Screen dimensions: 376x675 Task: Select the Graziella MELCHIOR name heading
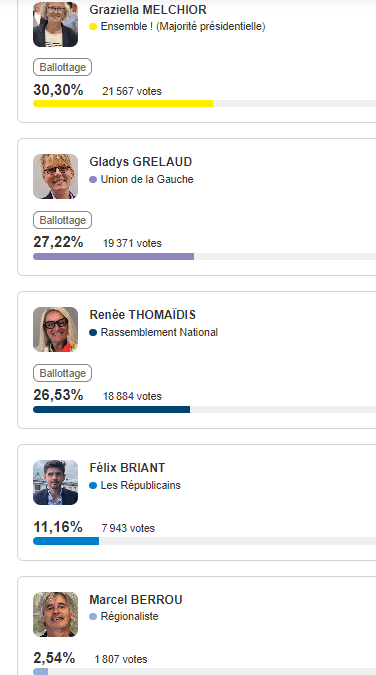[148, 9]
